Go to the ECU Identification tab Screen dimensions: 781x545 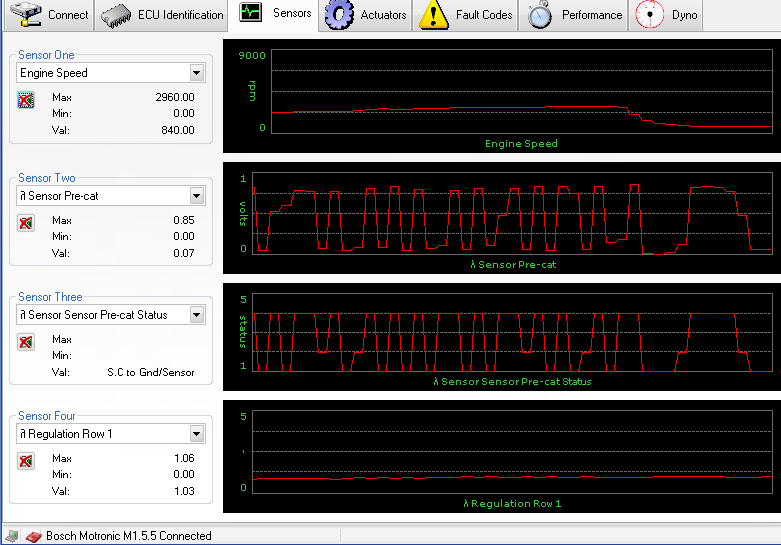pos(180,15)
